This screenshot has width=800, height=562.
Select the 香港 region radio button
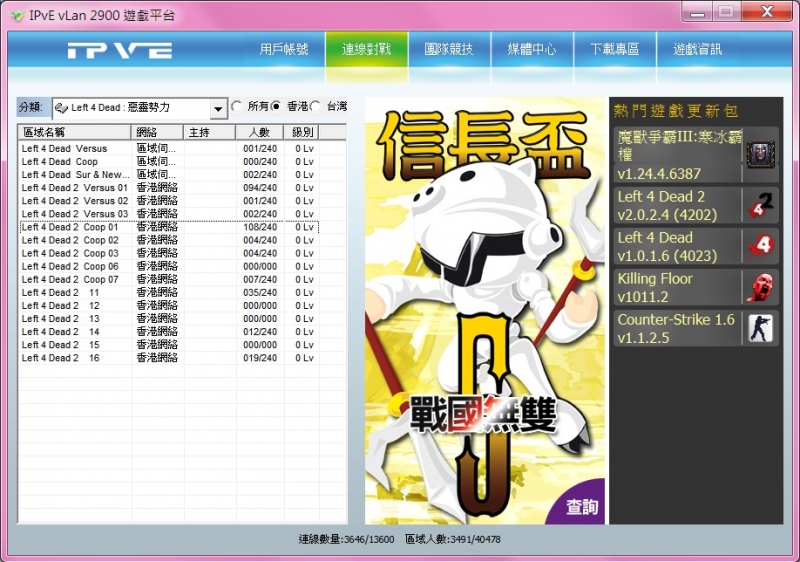[x=276, y=107]
